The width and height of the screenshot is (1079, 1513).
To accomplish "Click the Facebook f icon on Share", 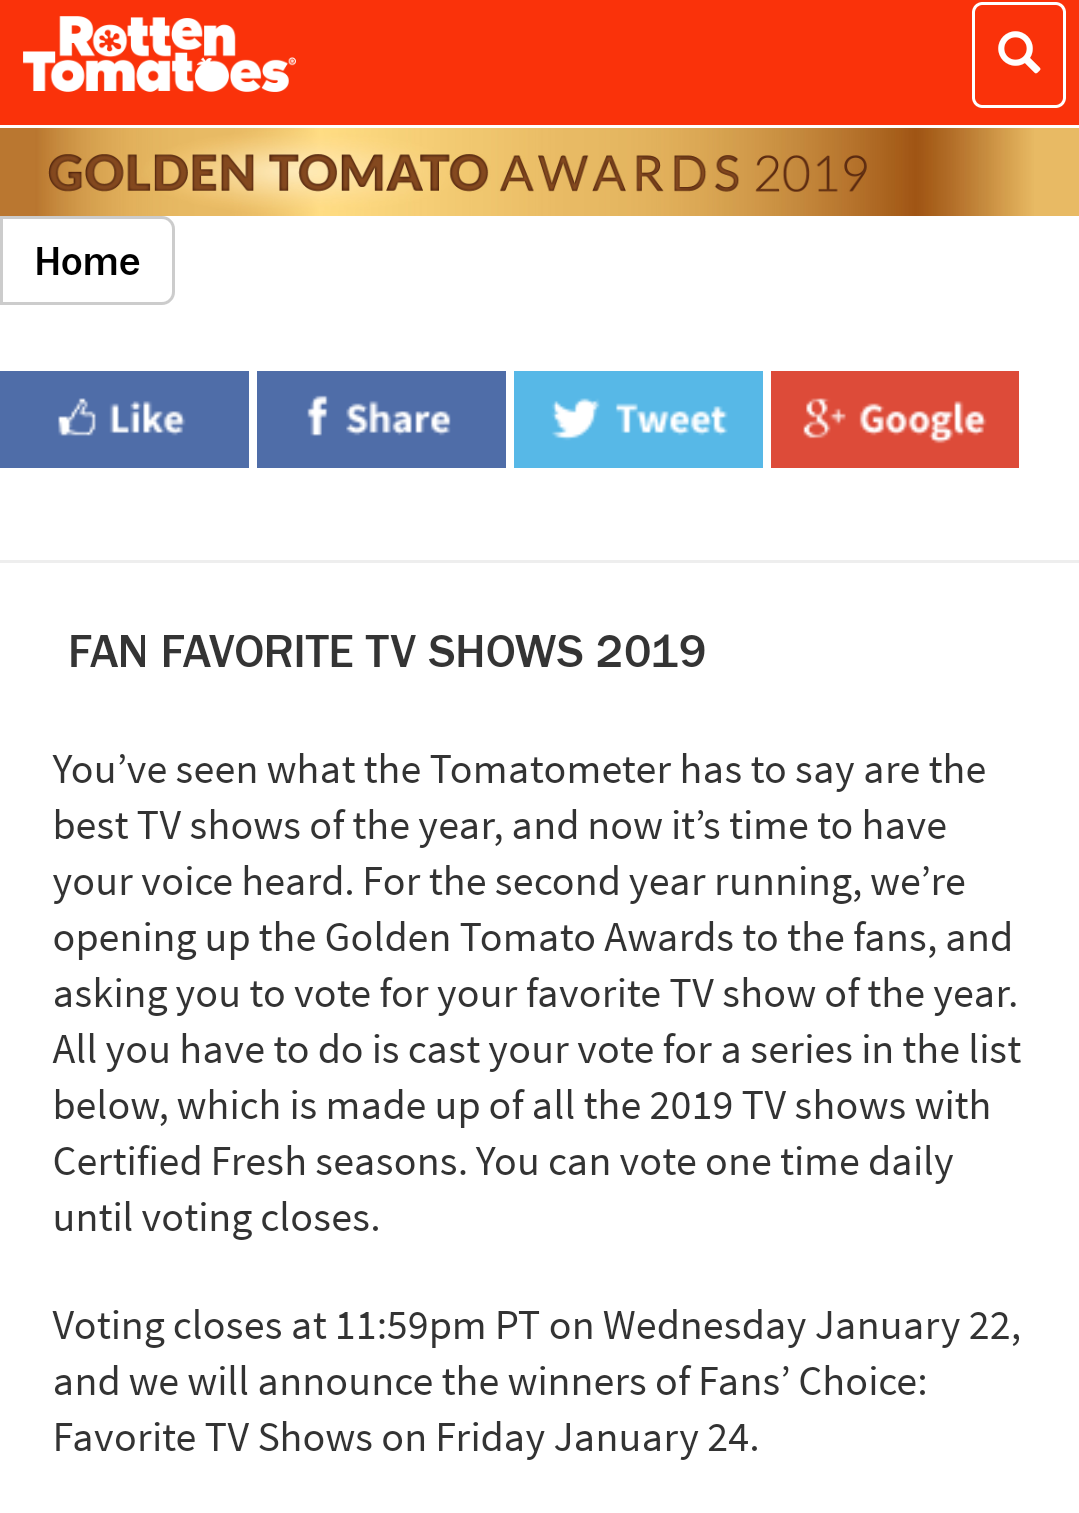I will point(317,417).
